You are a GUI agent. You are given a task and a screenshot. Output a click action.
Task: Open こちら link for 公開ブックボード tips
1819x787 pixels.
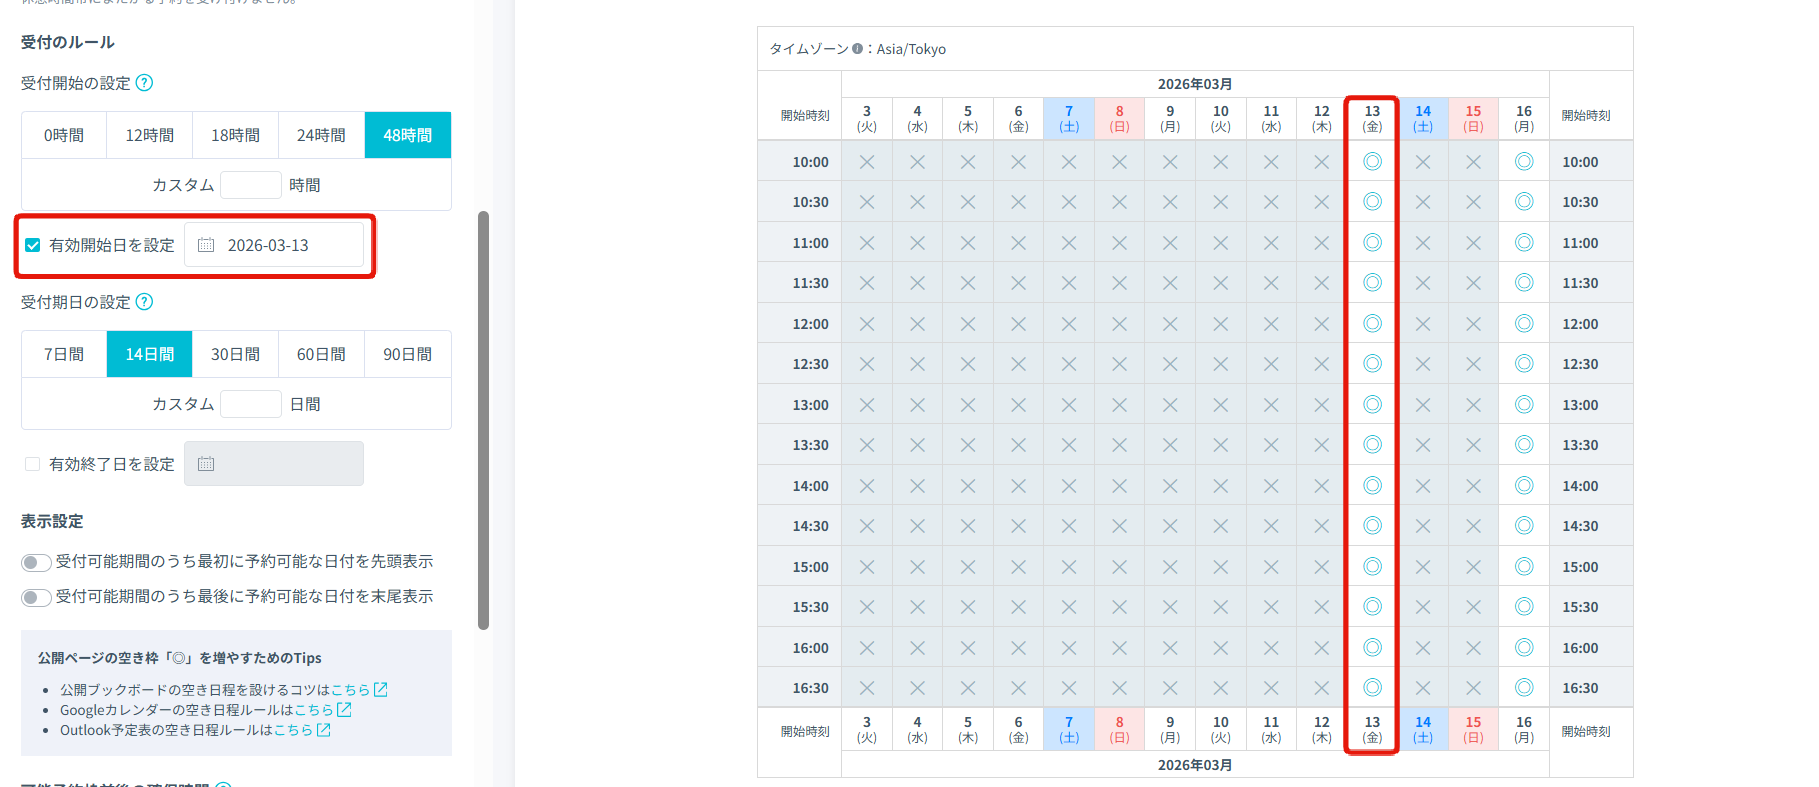(350, 690)
